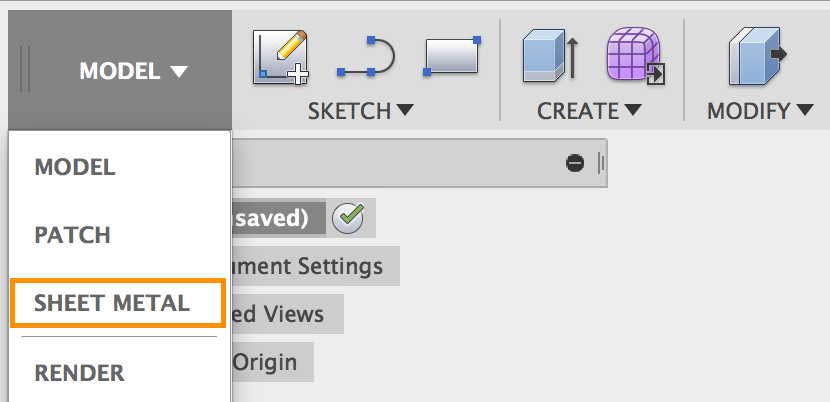Screen dimensions: 830x402
Task: Switch to the PATCH workspace
Action: (72, 236)
